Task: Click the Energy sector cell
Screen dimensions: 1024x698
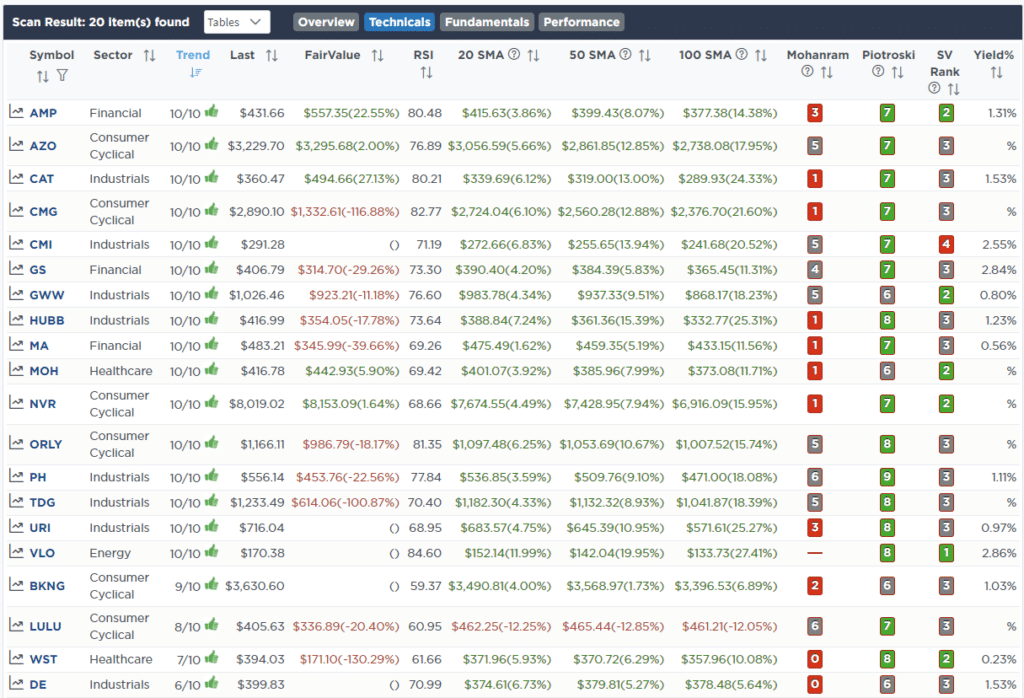Action: 110,553
